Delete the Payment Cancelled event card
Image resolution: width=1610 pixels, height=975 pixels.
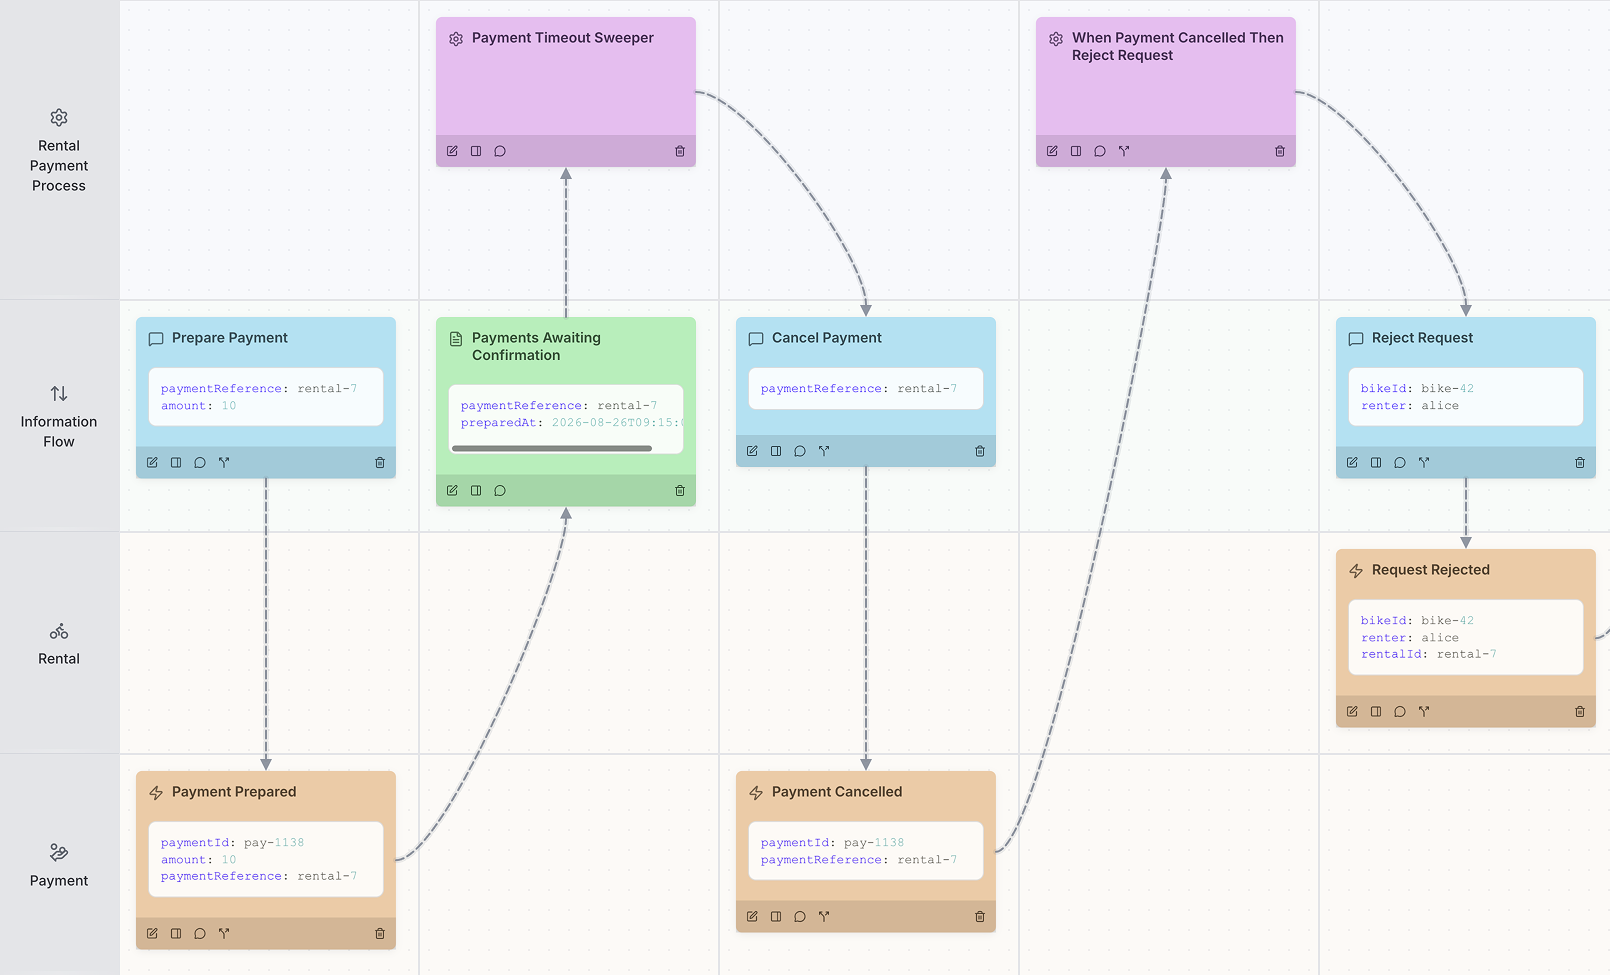click(x=980, y=917)
